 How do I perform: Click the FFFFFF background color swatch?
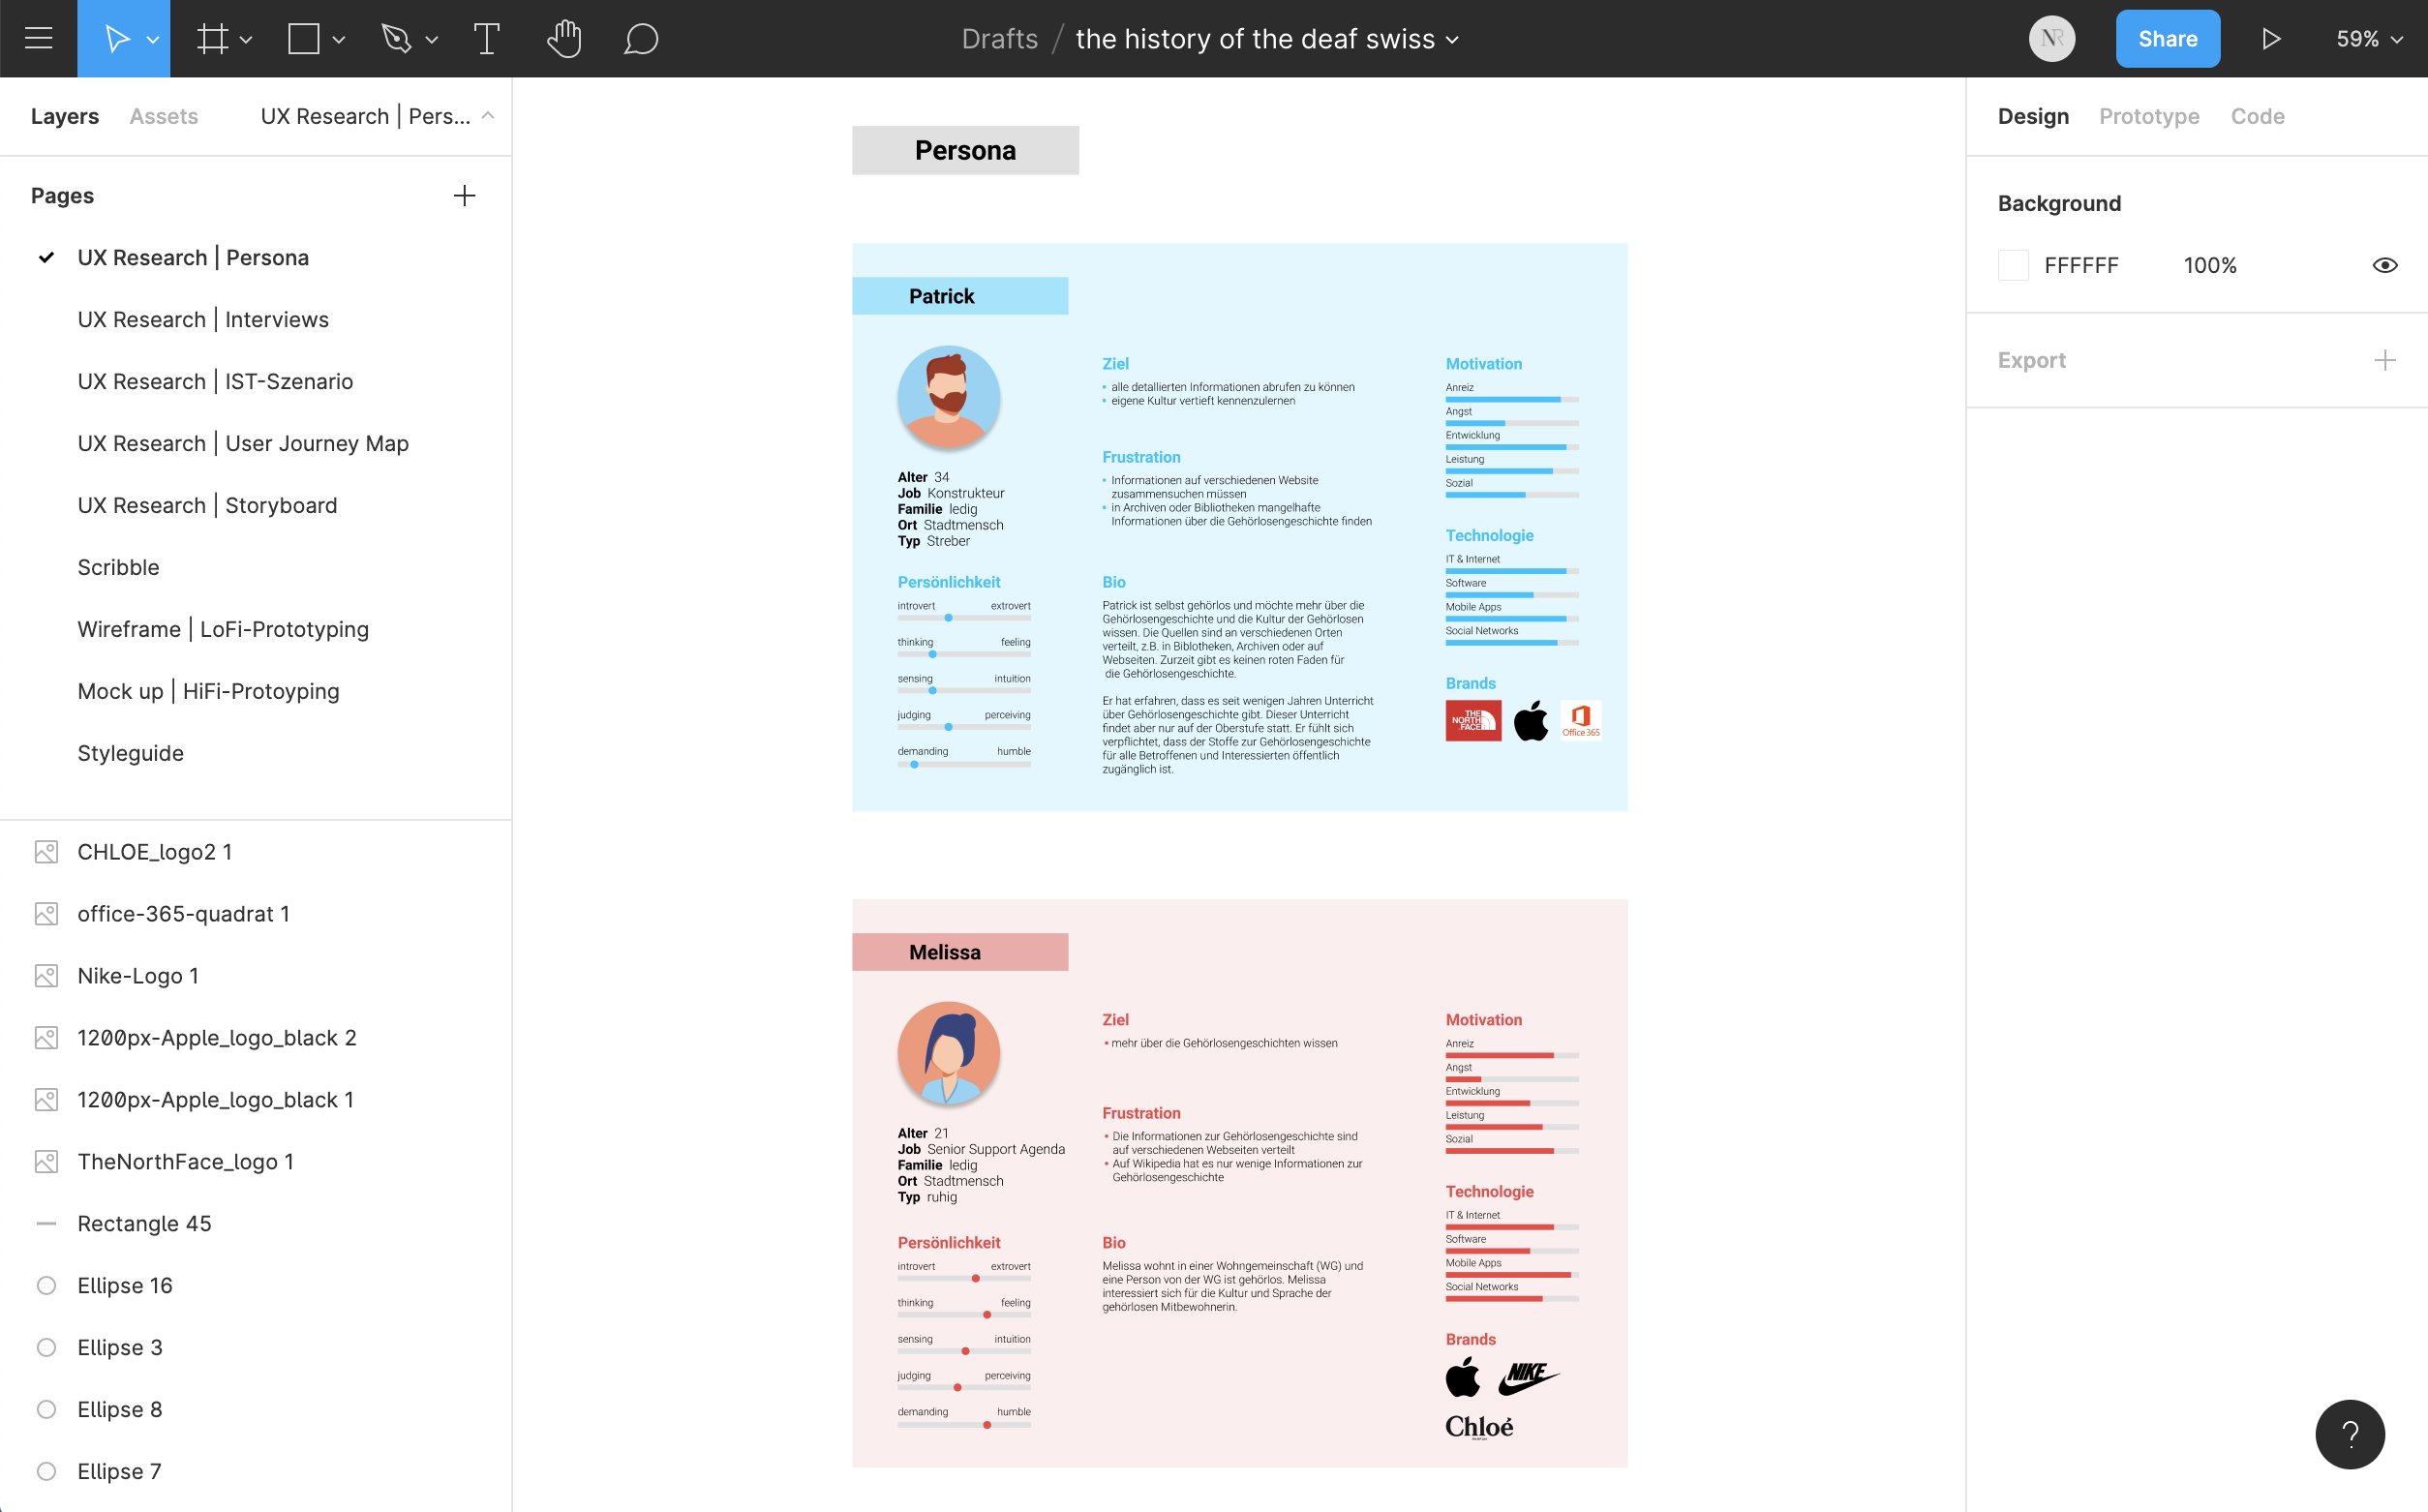[2013, 265]
